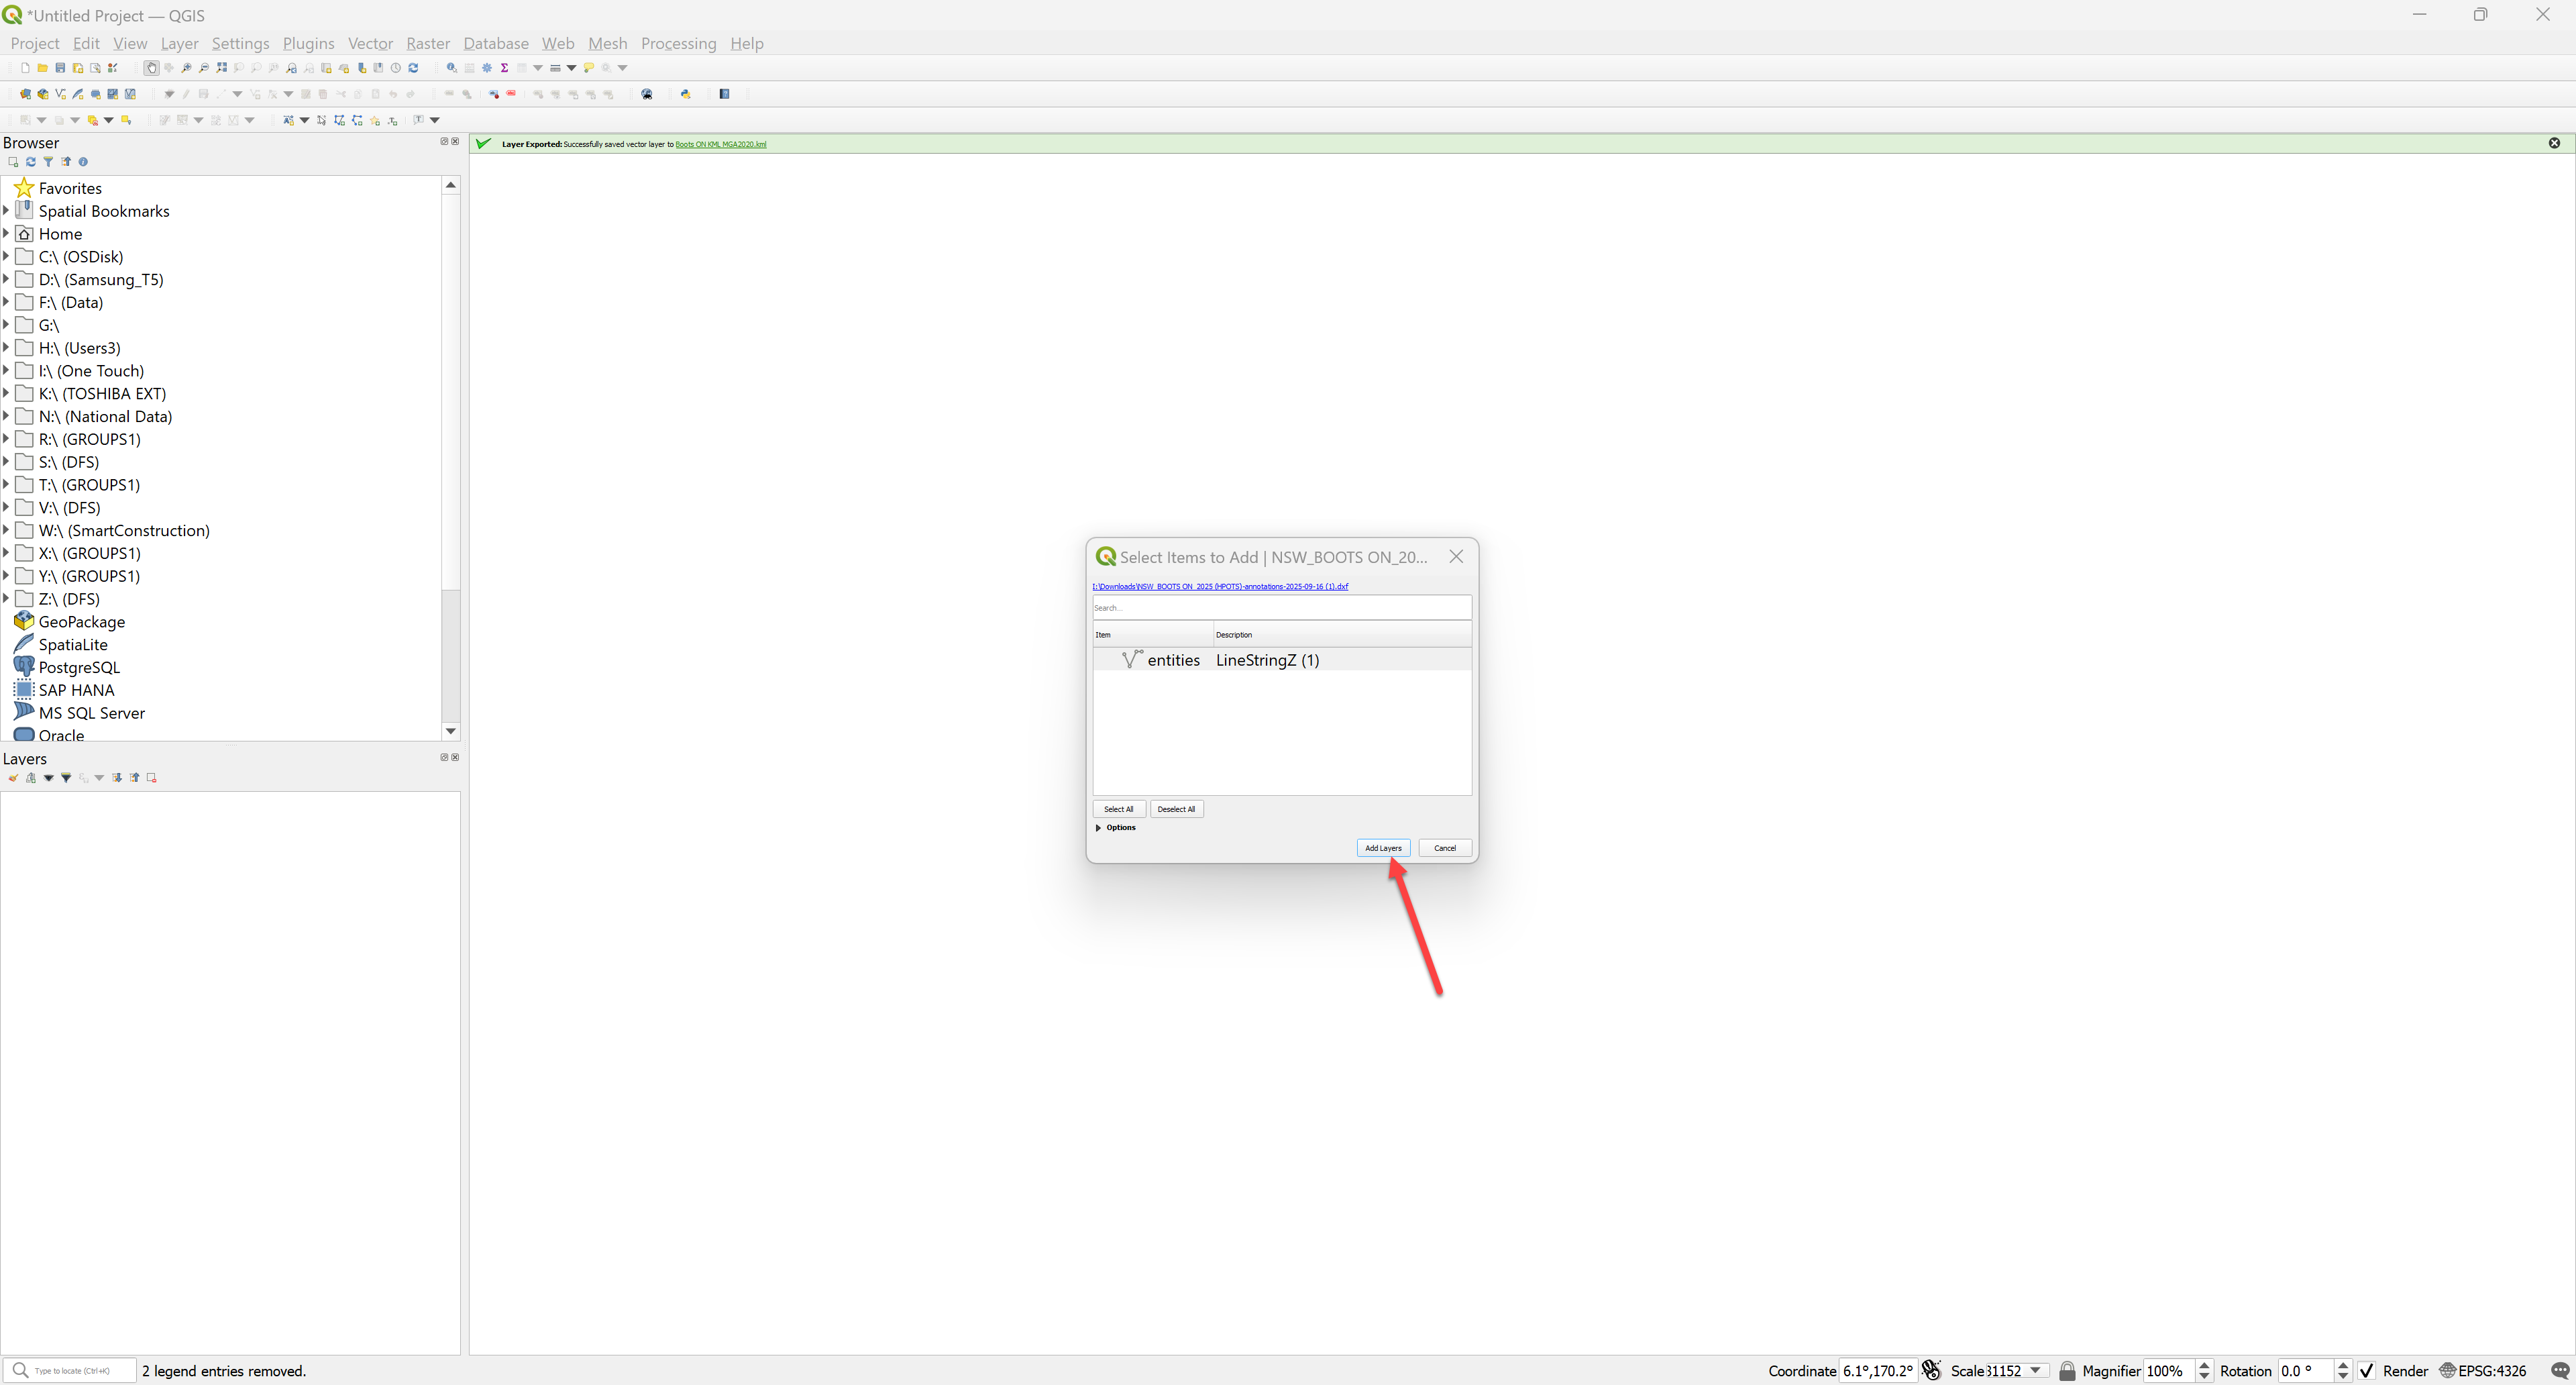Screen dimensions: 2576x1385
Task: Click the Temporal Controller clock icon
Action: [x=396, y=68]
